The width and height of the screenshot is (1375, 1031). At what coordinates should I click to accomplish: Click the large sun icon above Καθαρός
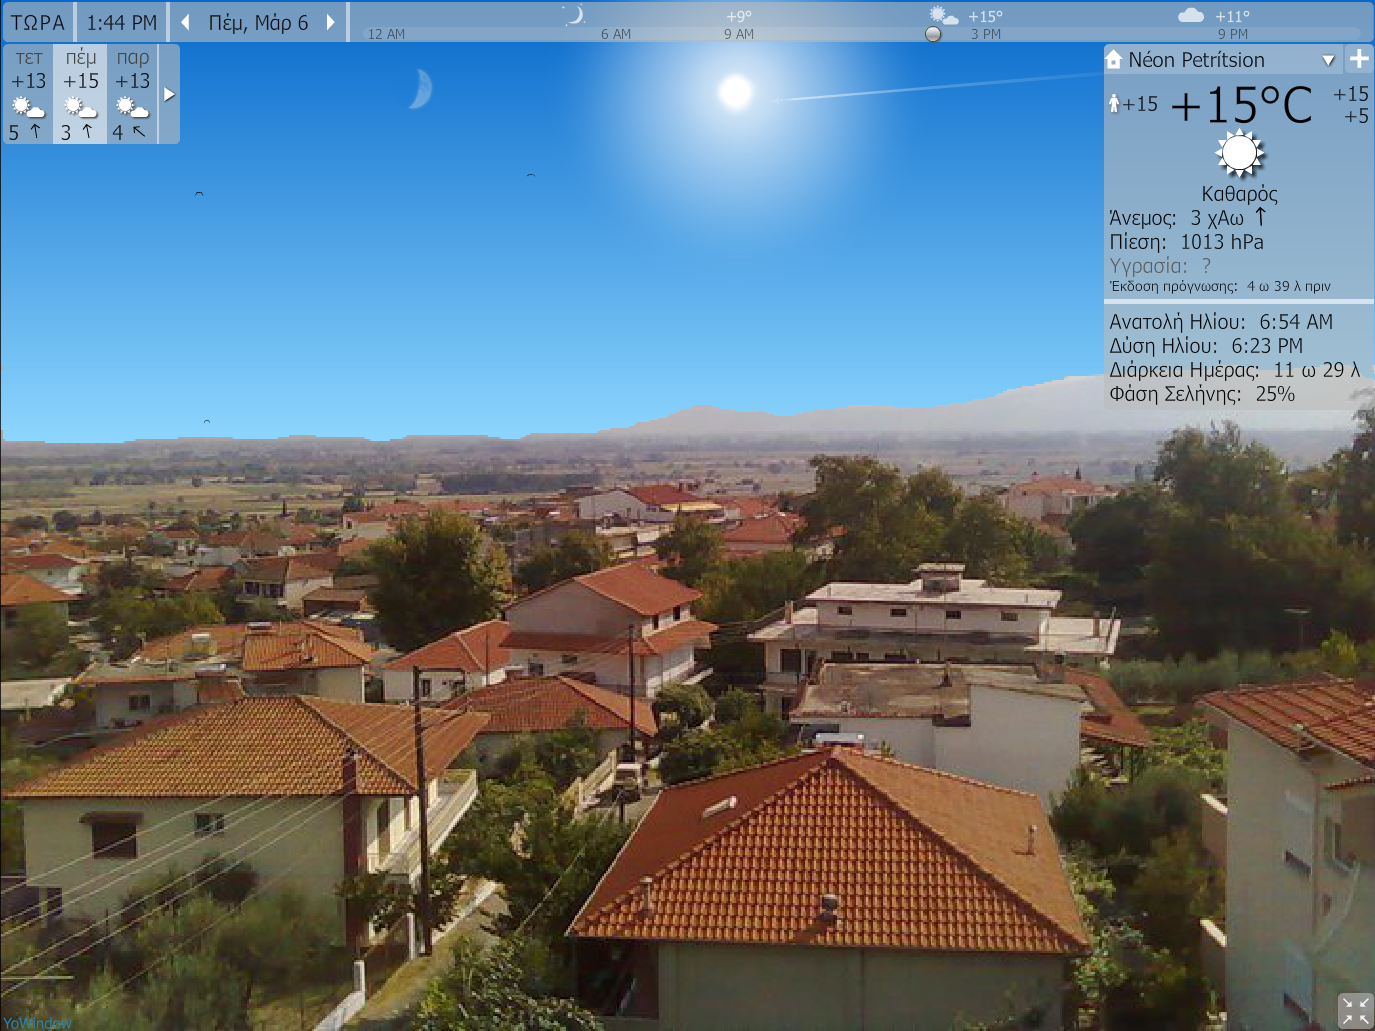coord(1239,154)
